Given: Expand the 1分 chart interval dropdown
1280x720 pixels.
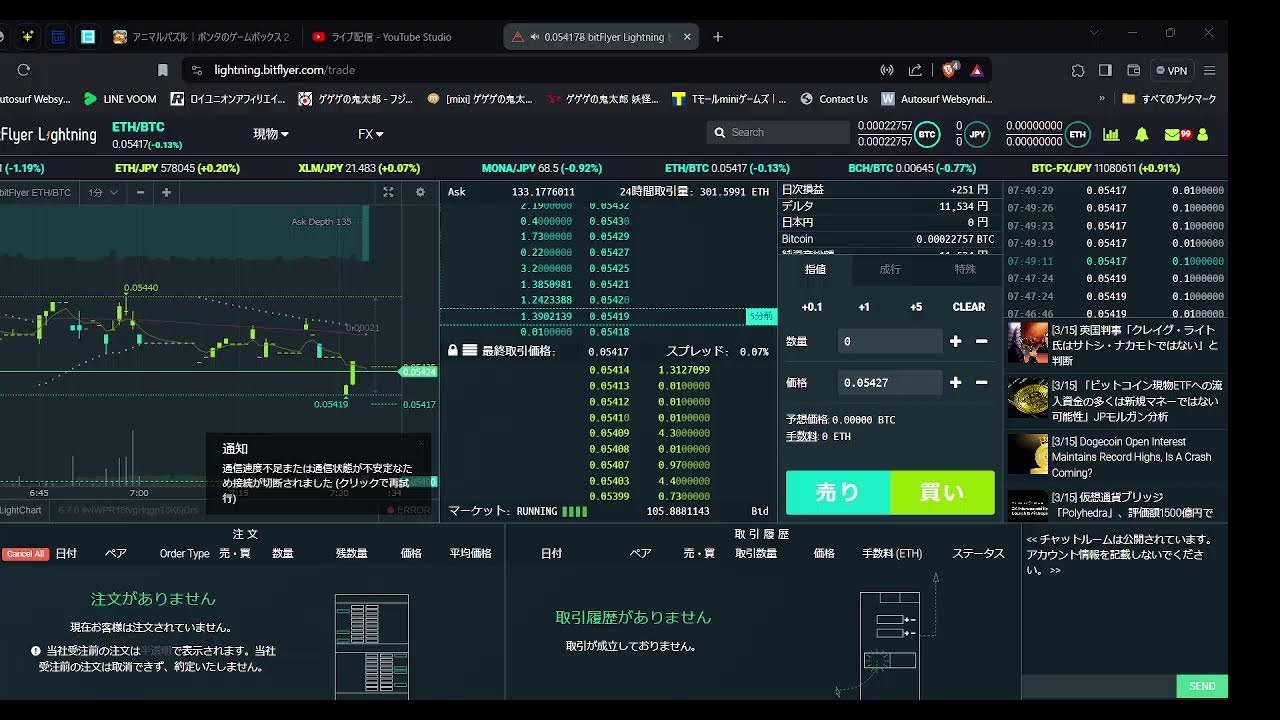Looking at the screenshot, I should click(x=103, y=192).
